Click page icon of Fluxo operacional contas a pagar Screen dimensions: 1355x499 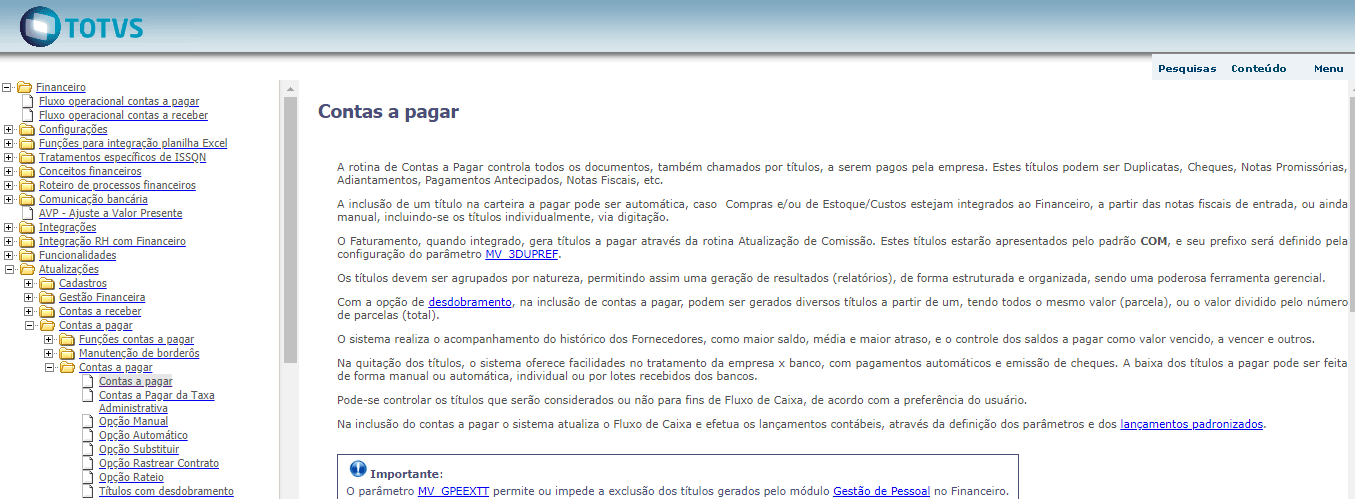(28, 101)
